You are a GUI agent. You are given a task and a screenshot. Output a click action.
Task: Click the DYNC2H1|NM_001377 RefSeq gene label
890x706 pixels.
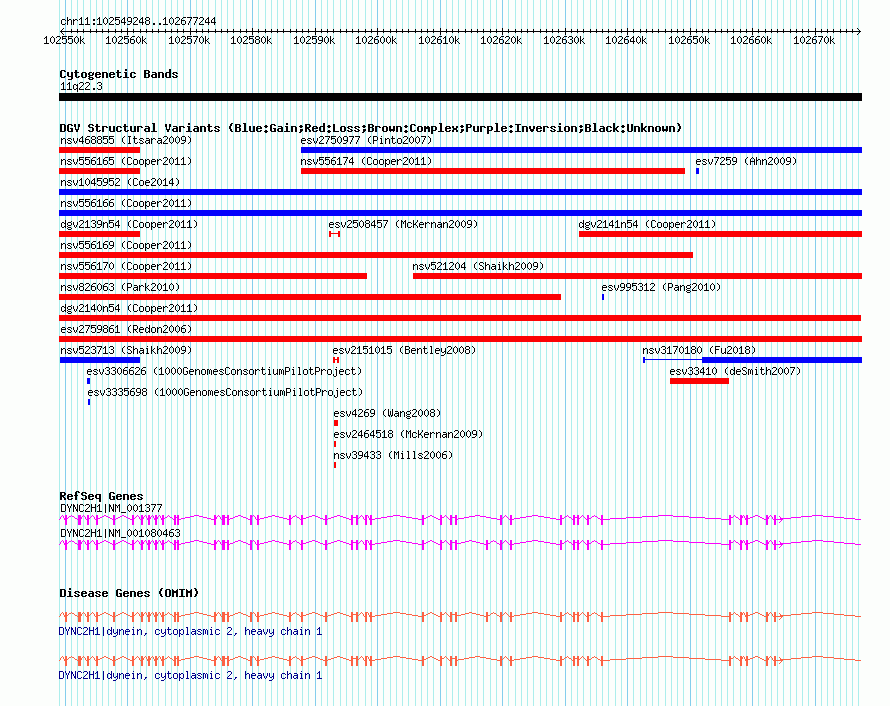pyautogui.click(x=111, y=508)
